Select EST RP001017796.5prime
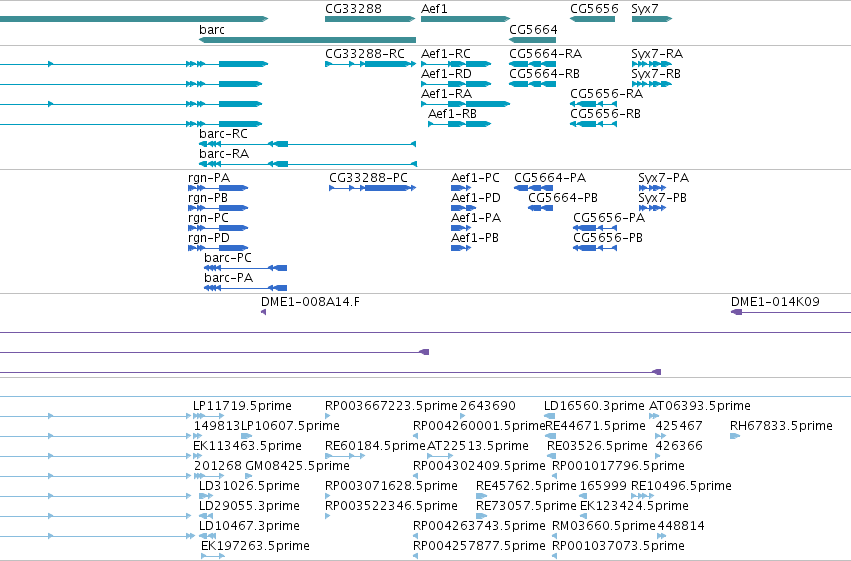Screen dimensions: 851x561 (555, 477)
